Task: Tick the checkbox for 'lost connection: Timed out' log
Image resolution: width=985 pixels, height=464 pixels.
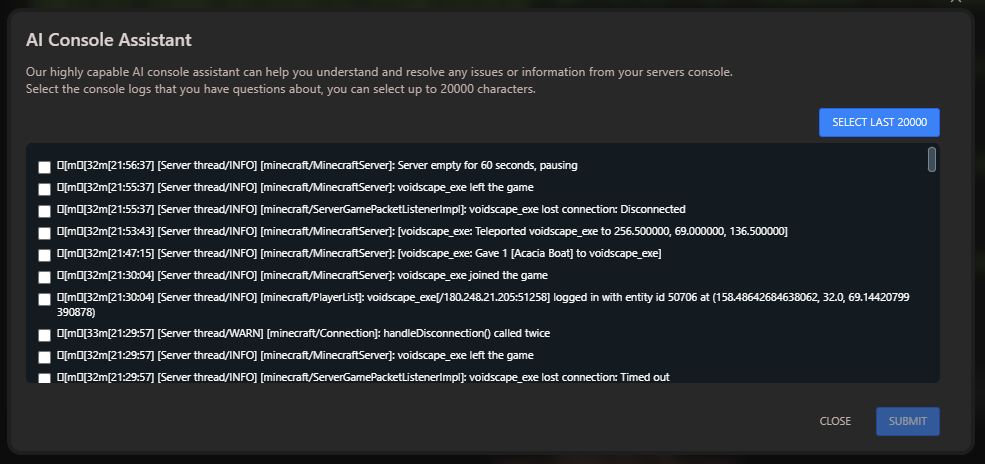Action: (45, 378)
